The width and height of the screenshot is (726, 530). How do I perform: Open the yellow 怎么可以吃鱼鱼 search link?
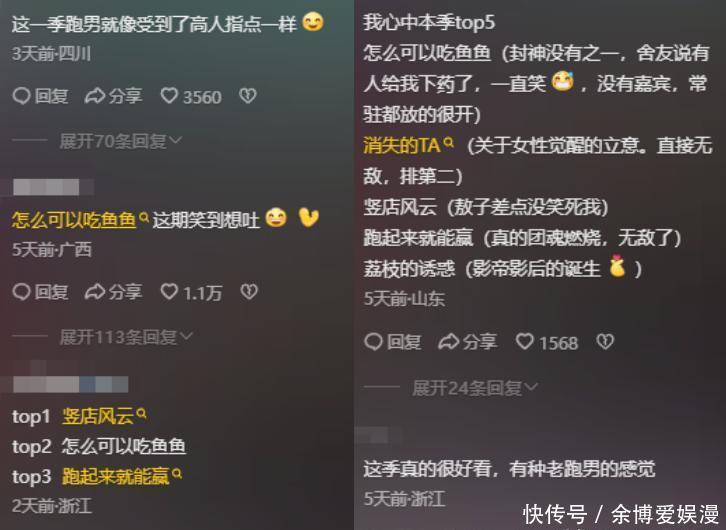[80, 219]
